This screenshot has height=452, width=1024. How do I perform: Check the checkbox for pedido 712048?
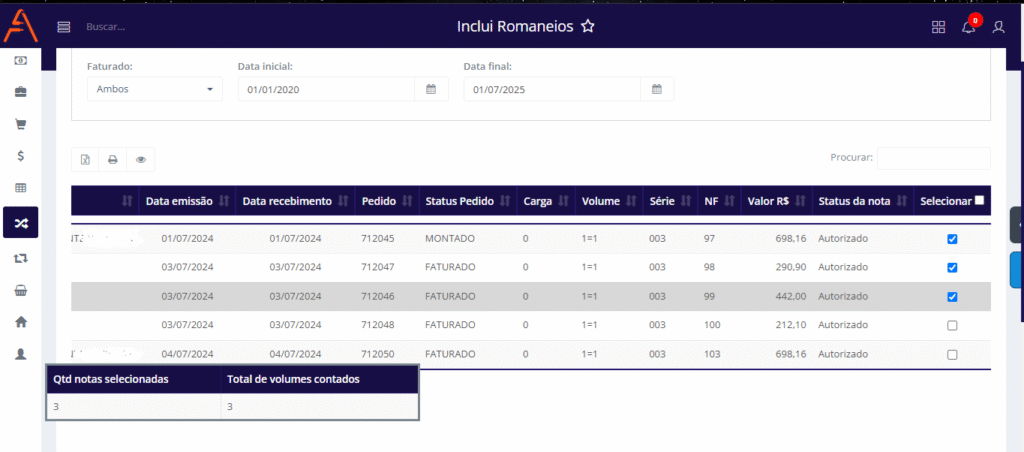point(952,325)
